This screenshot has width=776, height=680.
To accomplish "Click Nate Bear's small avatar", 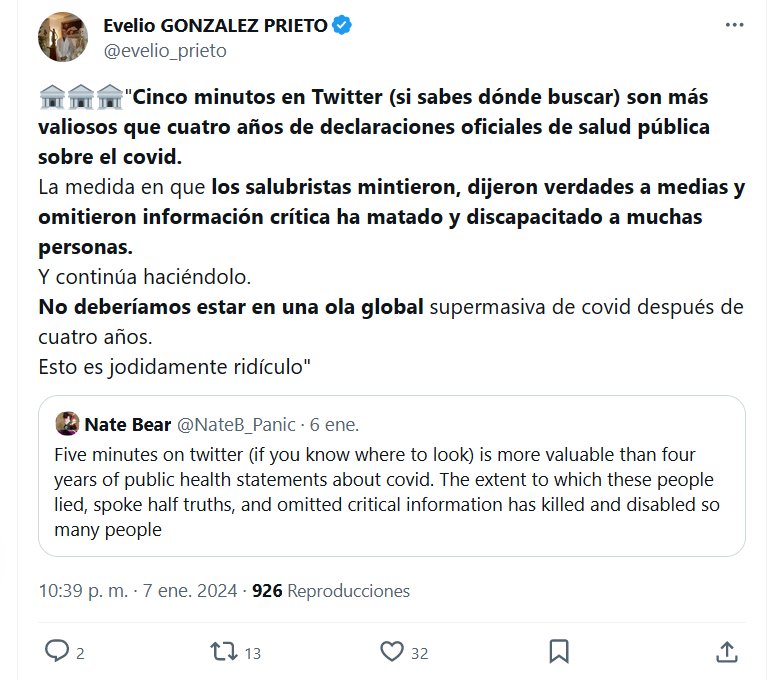I will click(67, 423).
